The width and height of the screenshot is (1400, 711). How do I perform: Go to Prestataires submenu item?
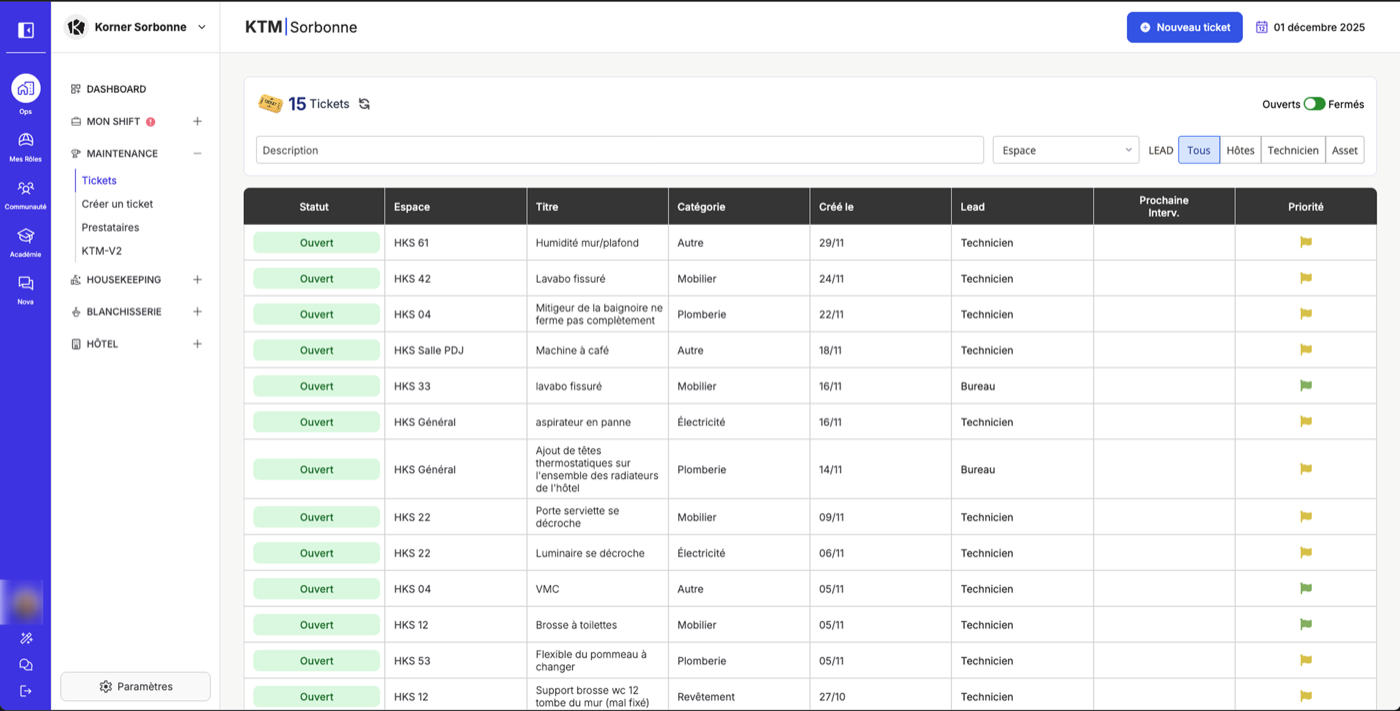coord(110,227)
